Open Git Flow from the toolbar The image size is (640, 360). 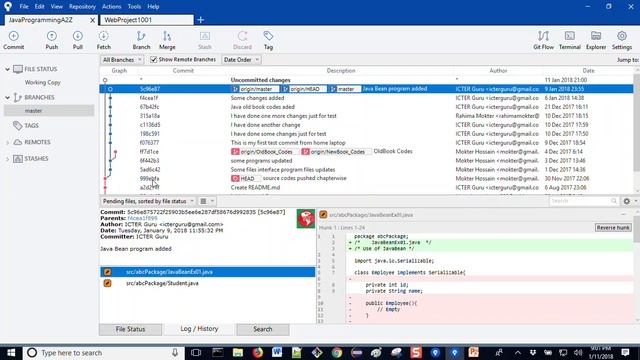point(543,40)
